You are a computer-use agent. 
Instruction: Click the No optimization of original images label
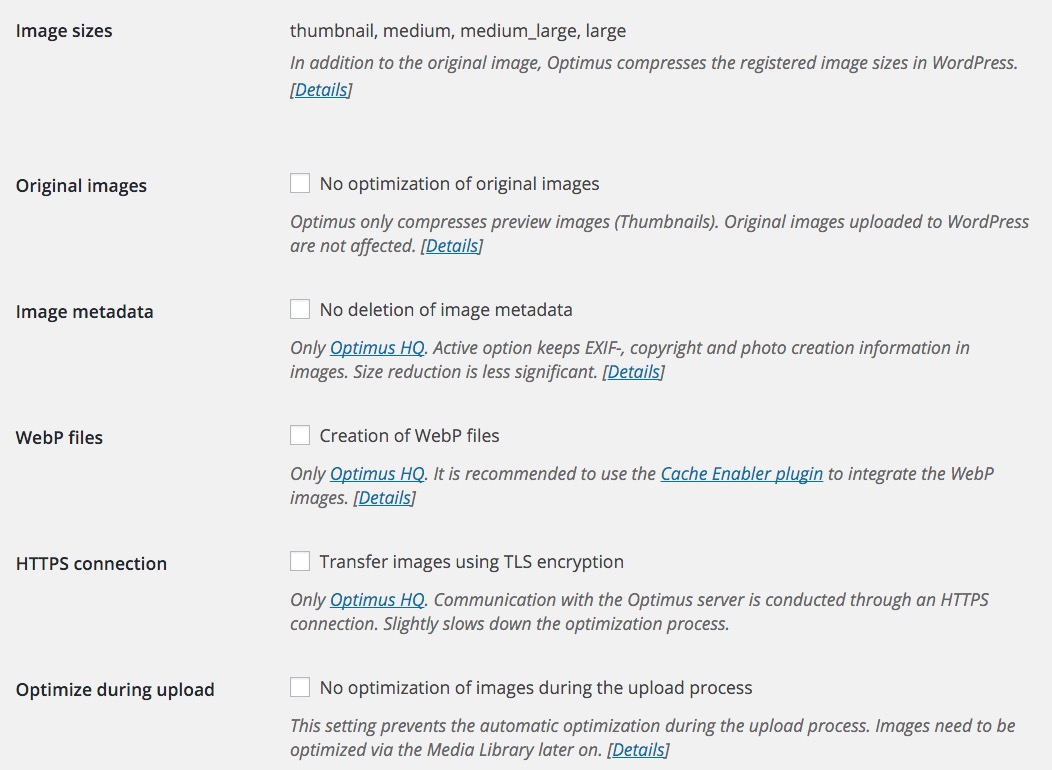[x=460, y=184]
